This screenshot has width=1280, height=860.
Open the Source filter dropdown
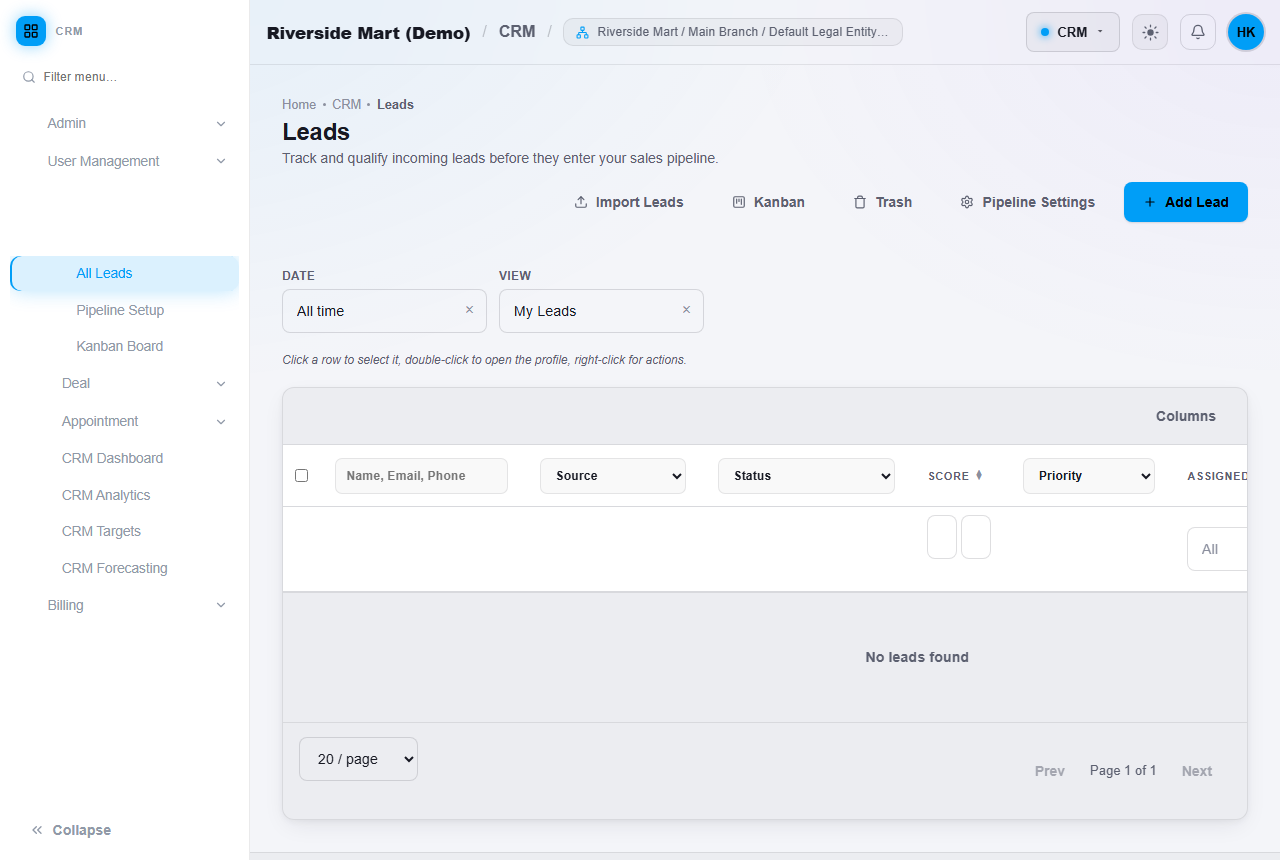(613, 476)
